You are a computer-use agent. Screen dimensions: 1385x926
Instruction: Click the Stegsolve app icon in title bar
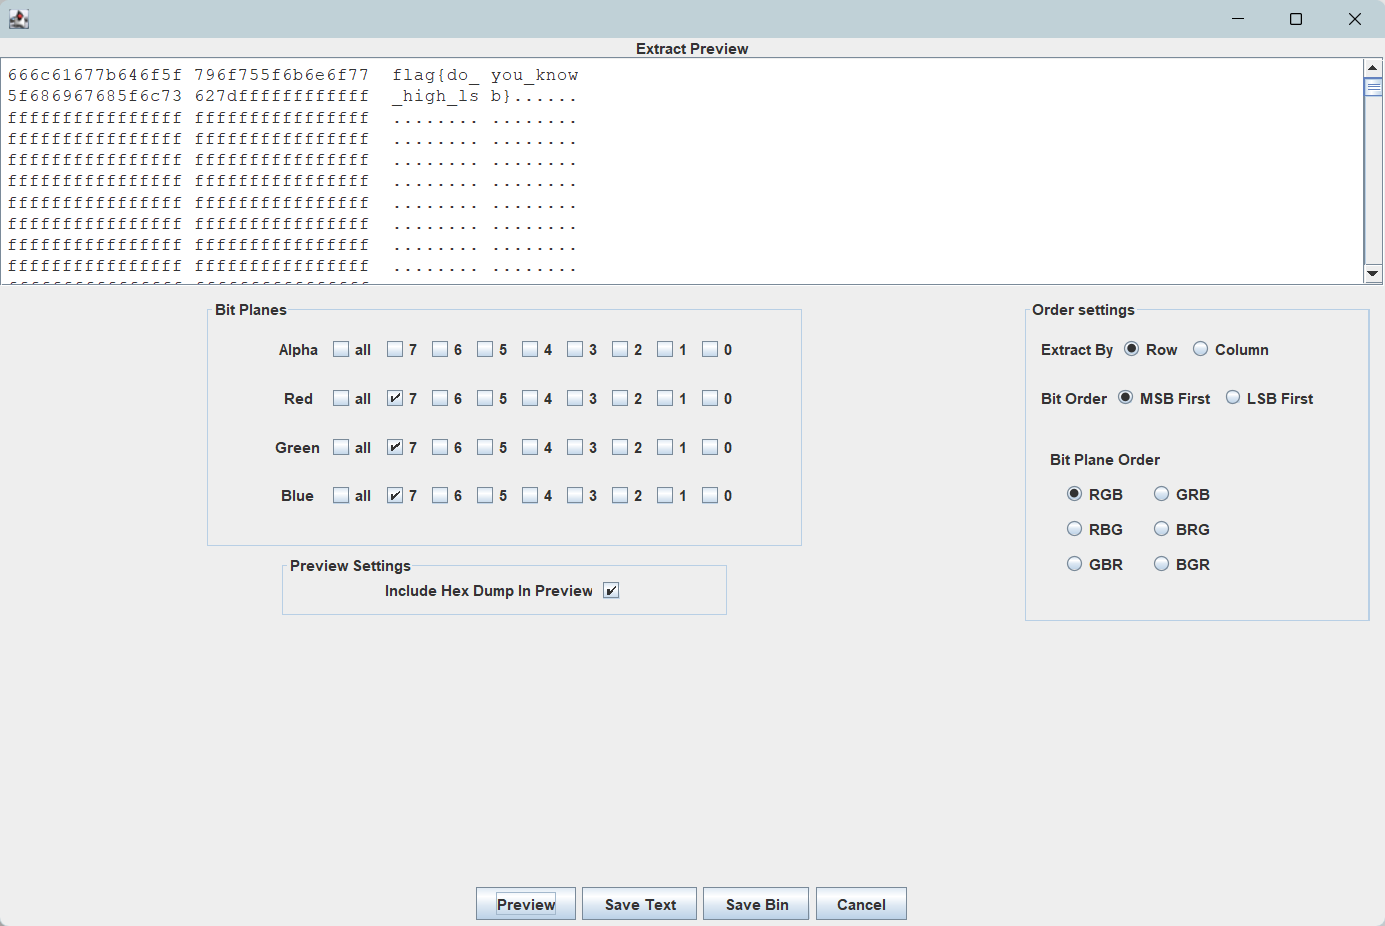pos(19,19)
